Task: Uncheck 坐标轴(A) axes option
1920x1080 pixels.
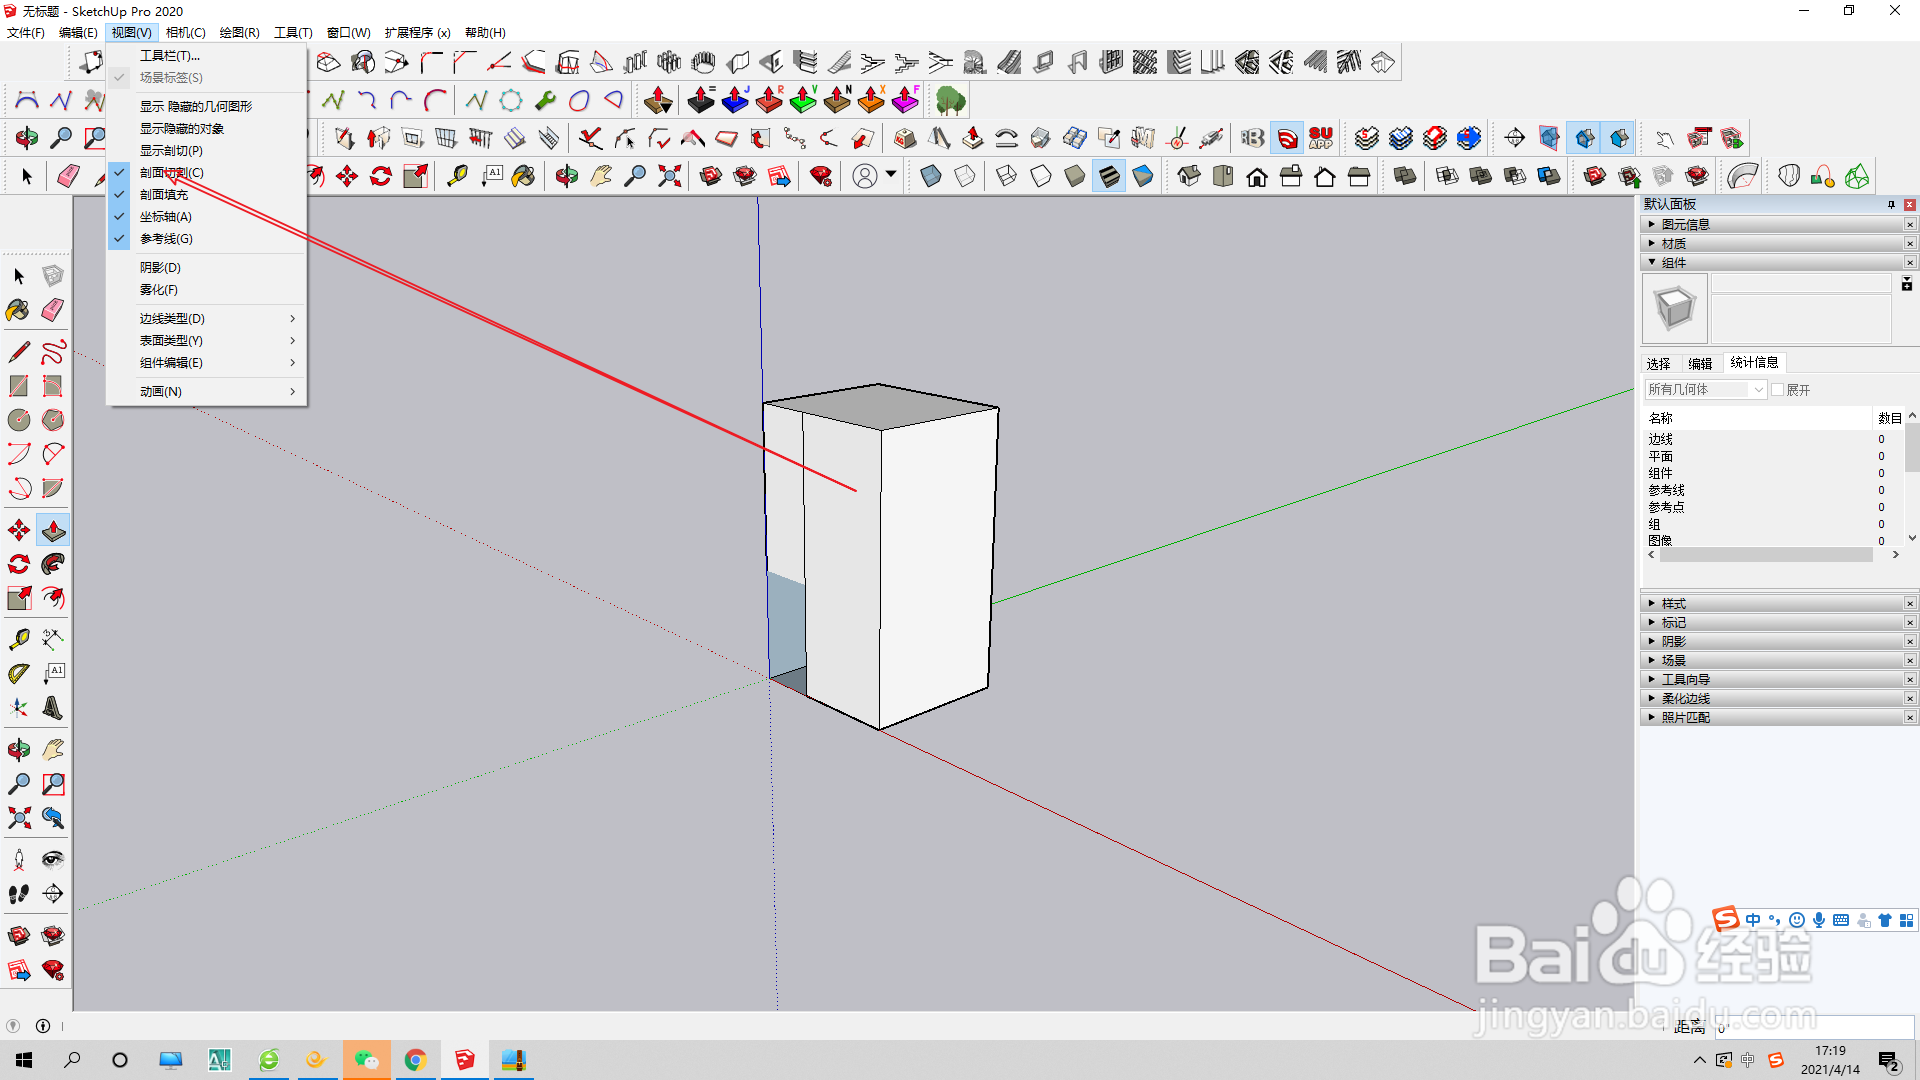Action: 165,217
